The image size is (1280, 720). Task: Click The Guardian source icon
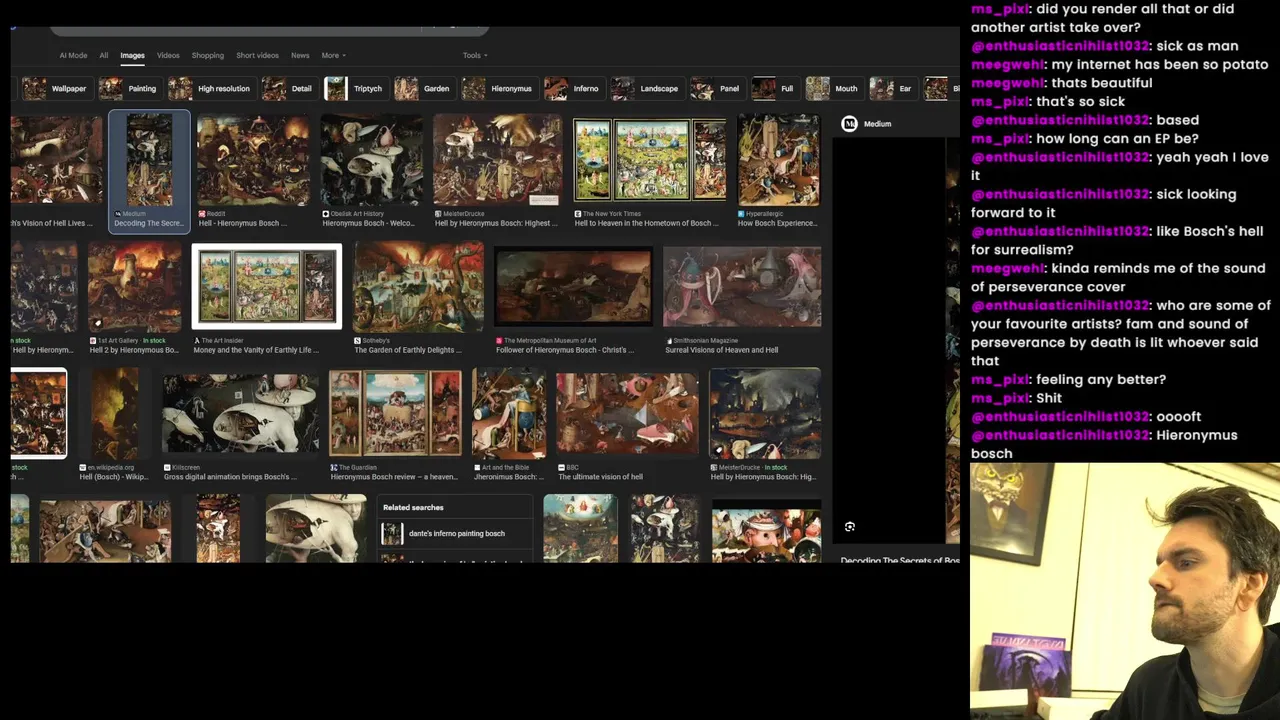tap(334, 467)
